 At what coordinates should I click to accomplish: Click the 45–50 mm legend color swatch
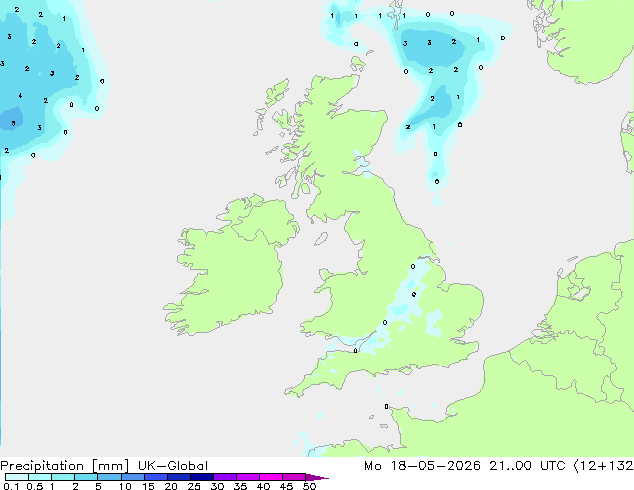(x=294, y=477)
